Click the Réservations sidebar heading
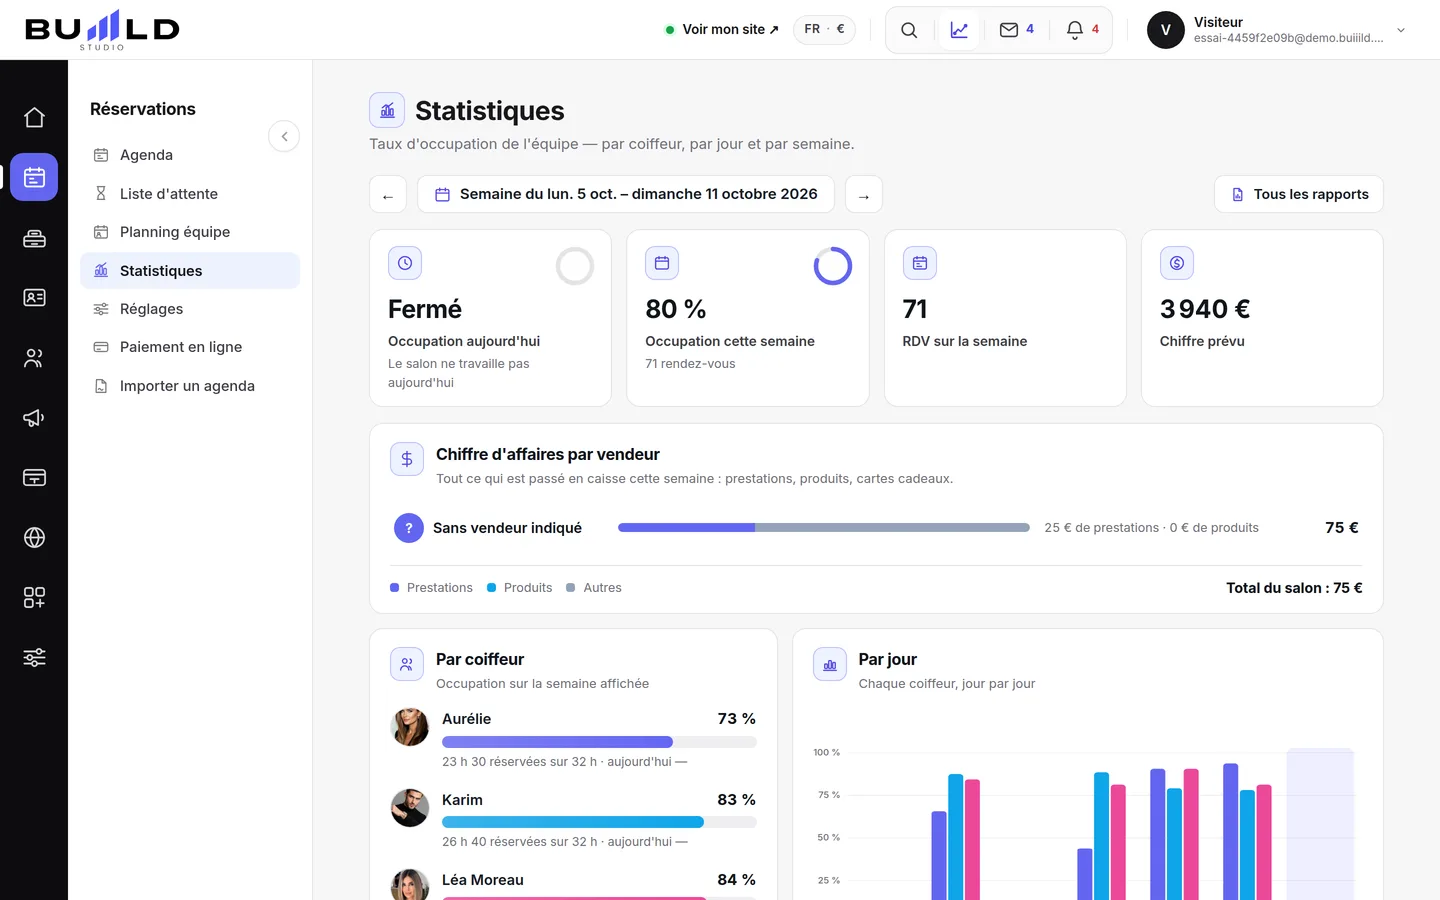This screenshot has width=1440, height=900. coord(143,109)
